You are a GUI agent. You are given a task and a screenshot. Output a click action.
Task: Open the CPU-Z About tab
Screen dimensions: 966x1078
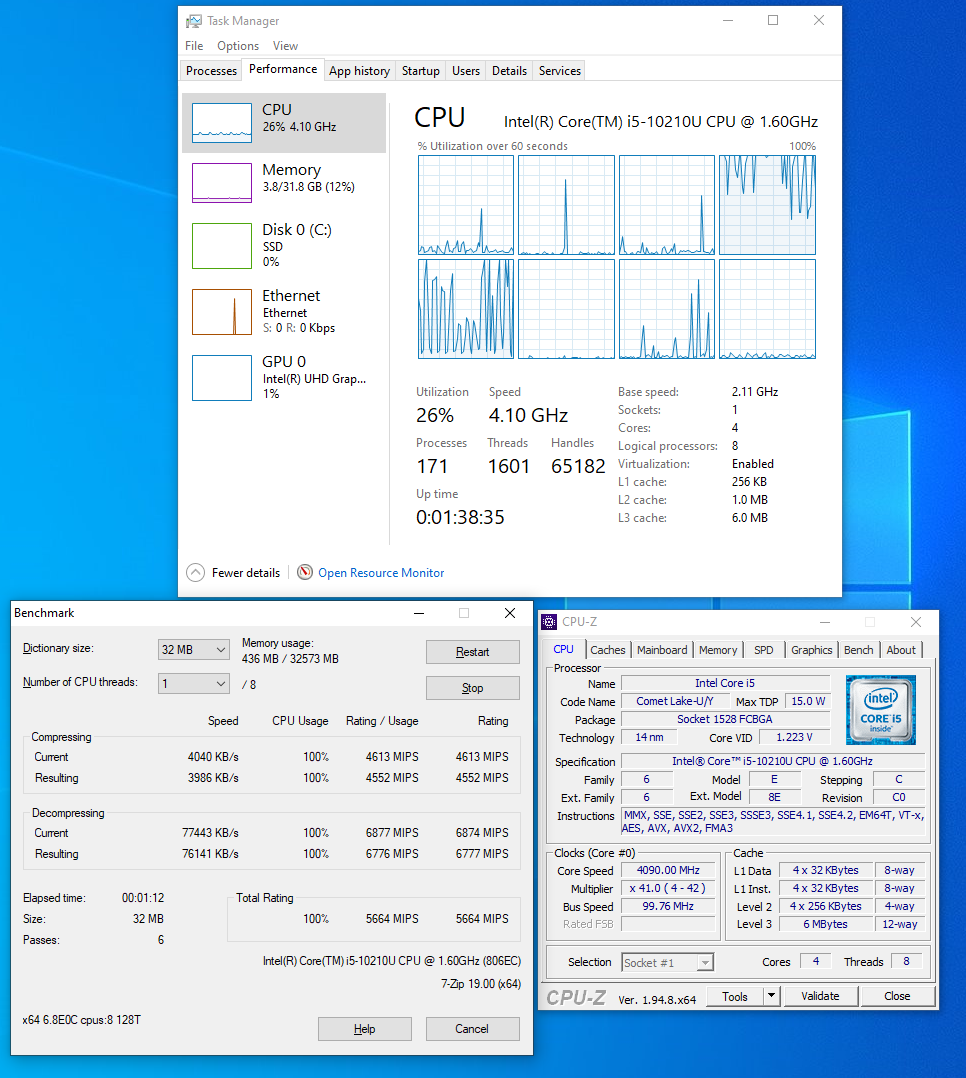[x=901, y=650]
